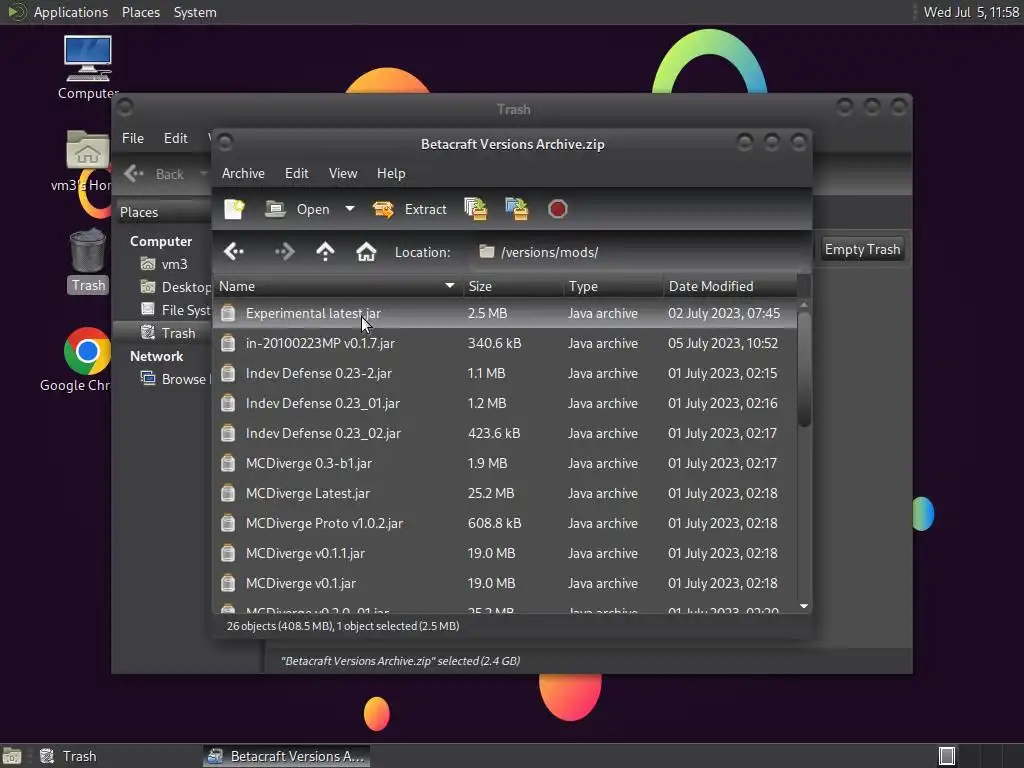Sort by the Name column header
Screen dimensions: 1024x768
click(338, 286)
